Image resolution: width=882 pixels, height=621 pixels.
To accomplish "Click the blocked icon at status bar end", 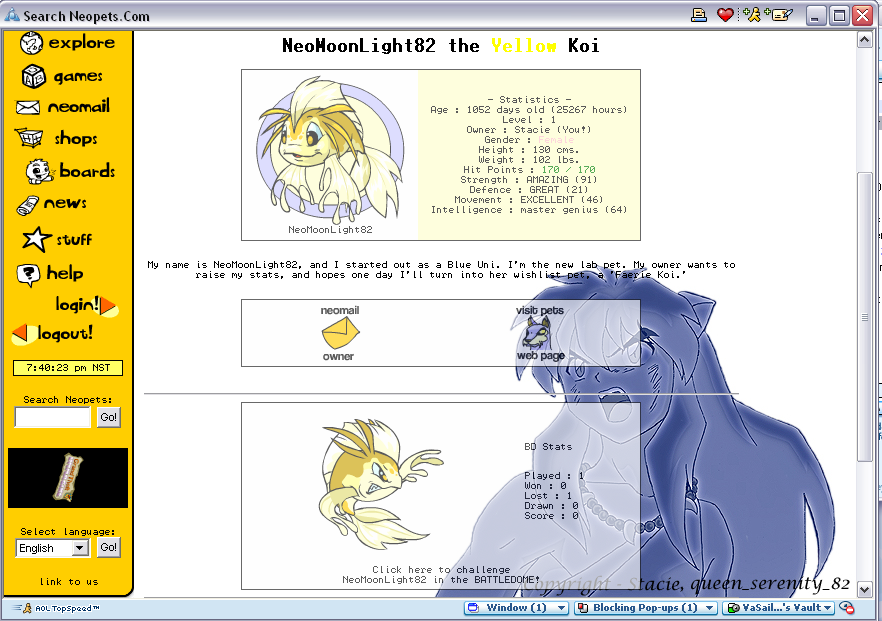I will [x=847, y=608].
